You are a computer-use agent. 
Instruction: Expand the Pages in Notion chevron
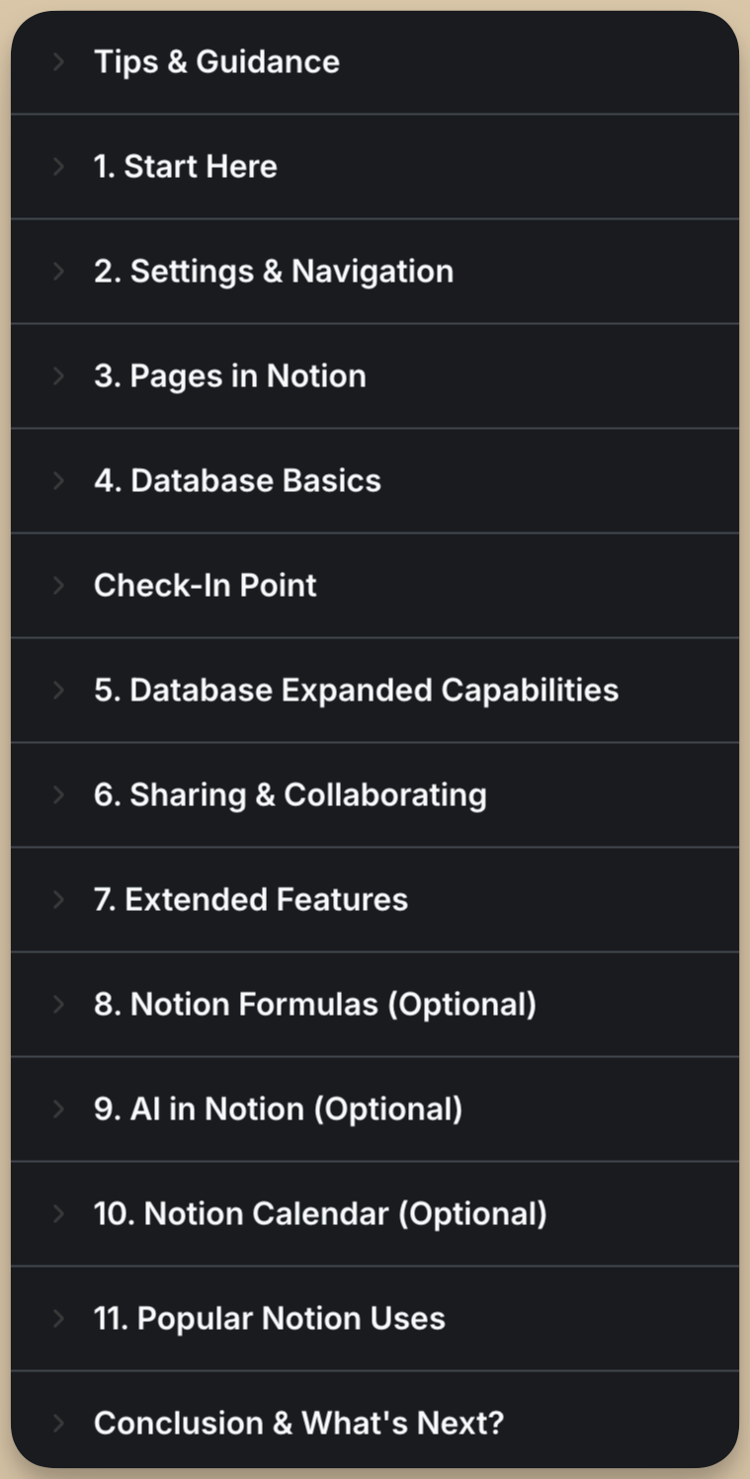tap(58, 376)
